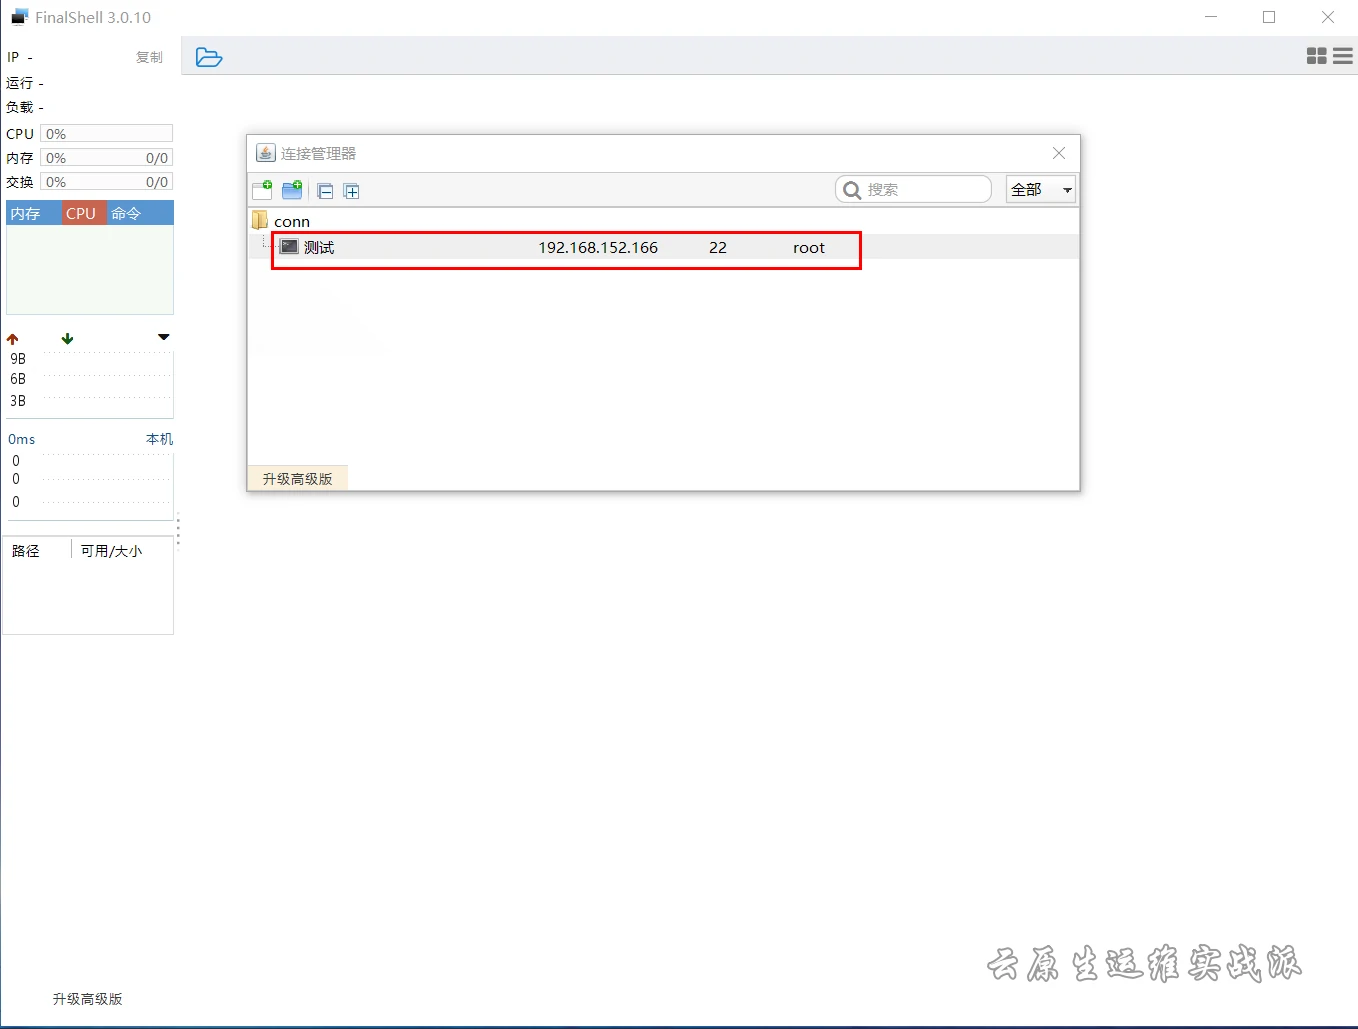Click the terminal icon beside 测试
Viewport: 1358px width, 1029px height.
(289, 247)
